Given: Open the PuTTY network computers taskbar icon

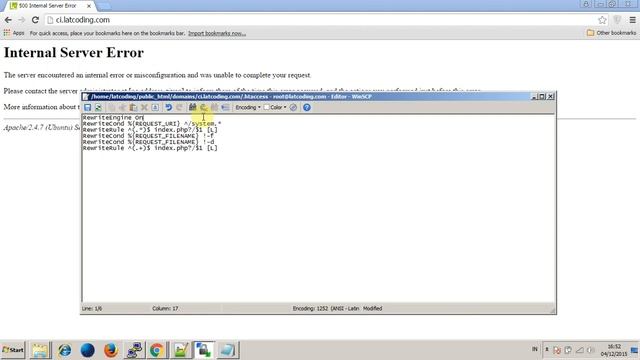Looking at the screenshot, I should click(134, 350).
